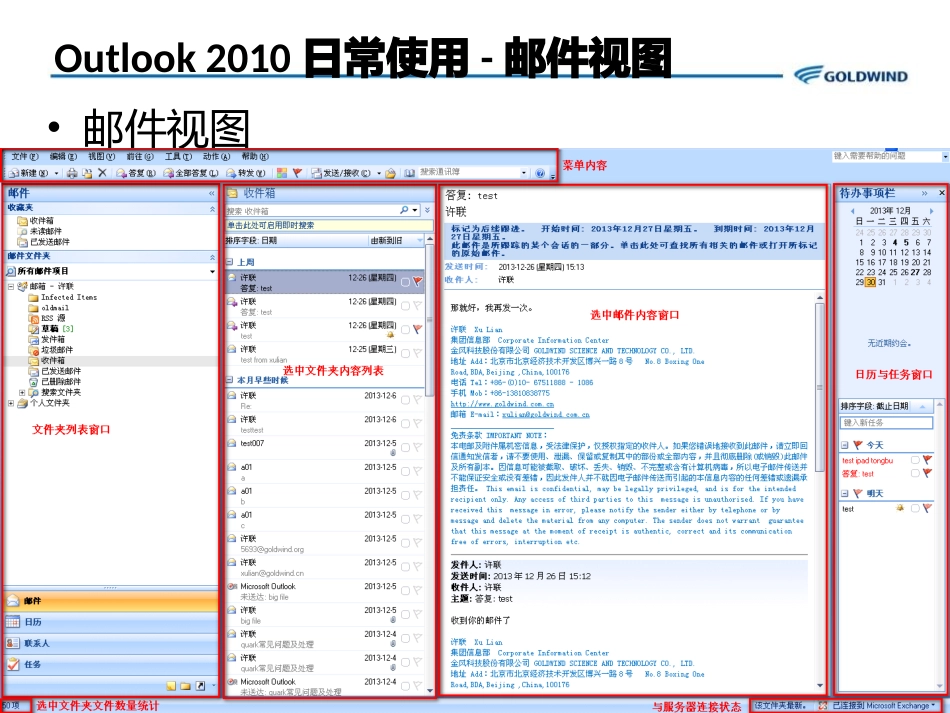
Task: Click the Categorize color squares icon
Action: tap(282, 173)
